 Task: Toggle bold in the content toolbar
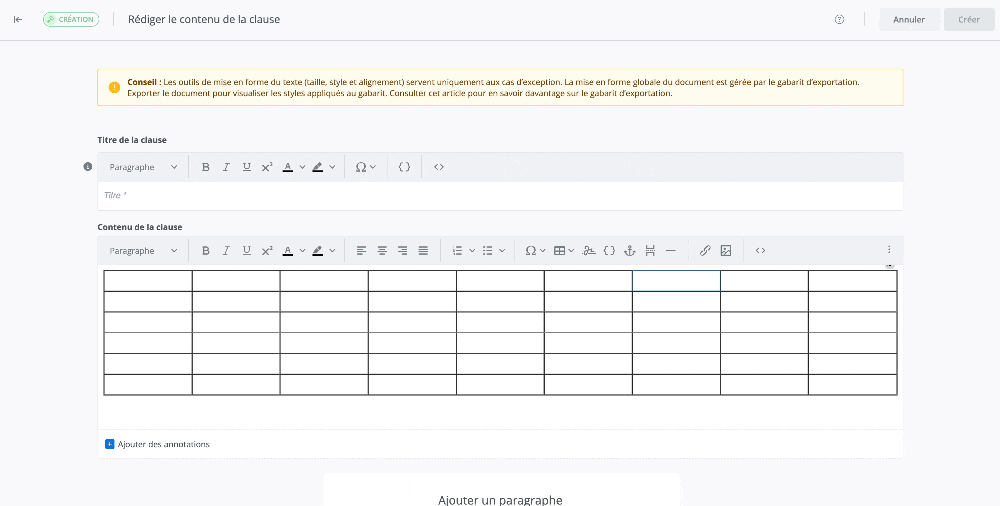[206, 251]
